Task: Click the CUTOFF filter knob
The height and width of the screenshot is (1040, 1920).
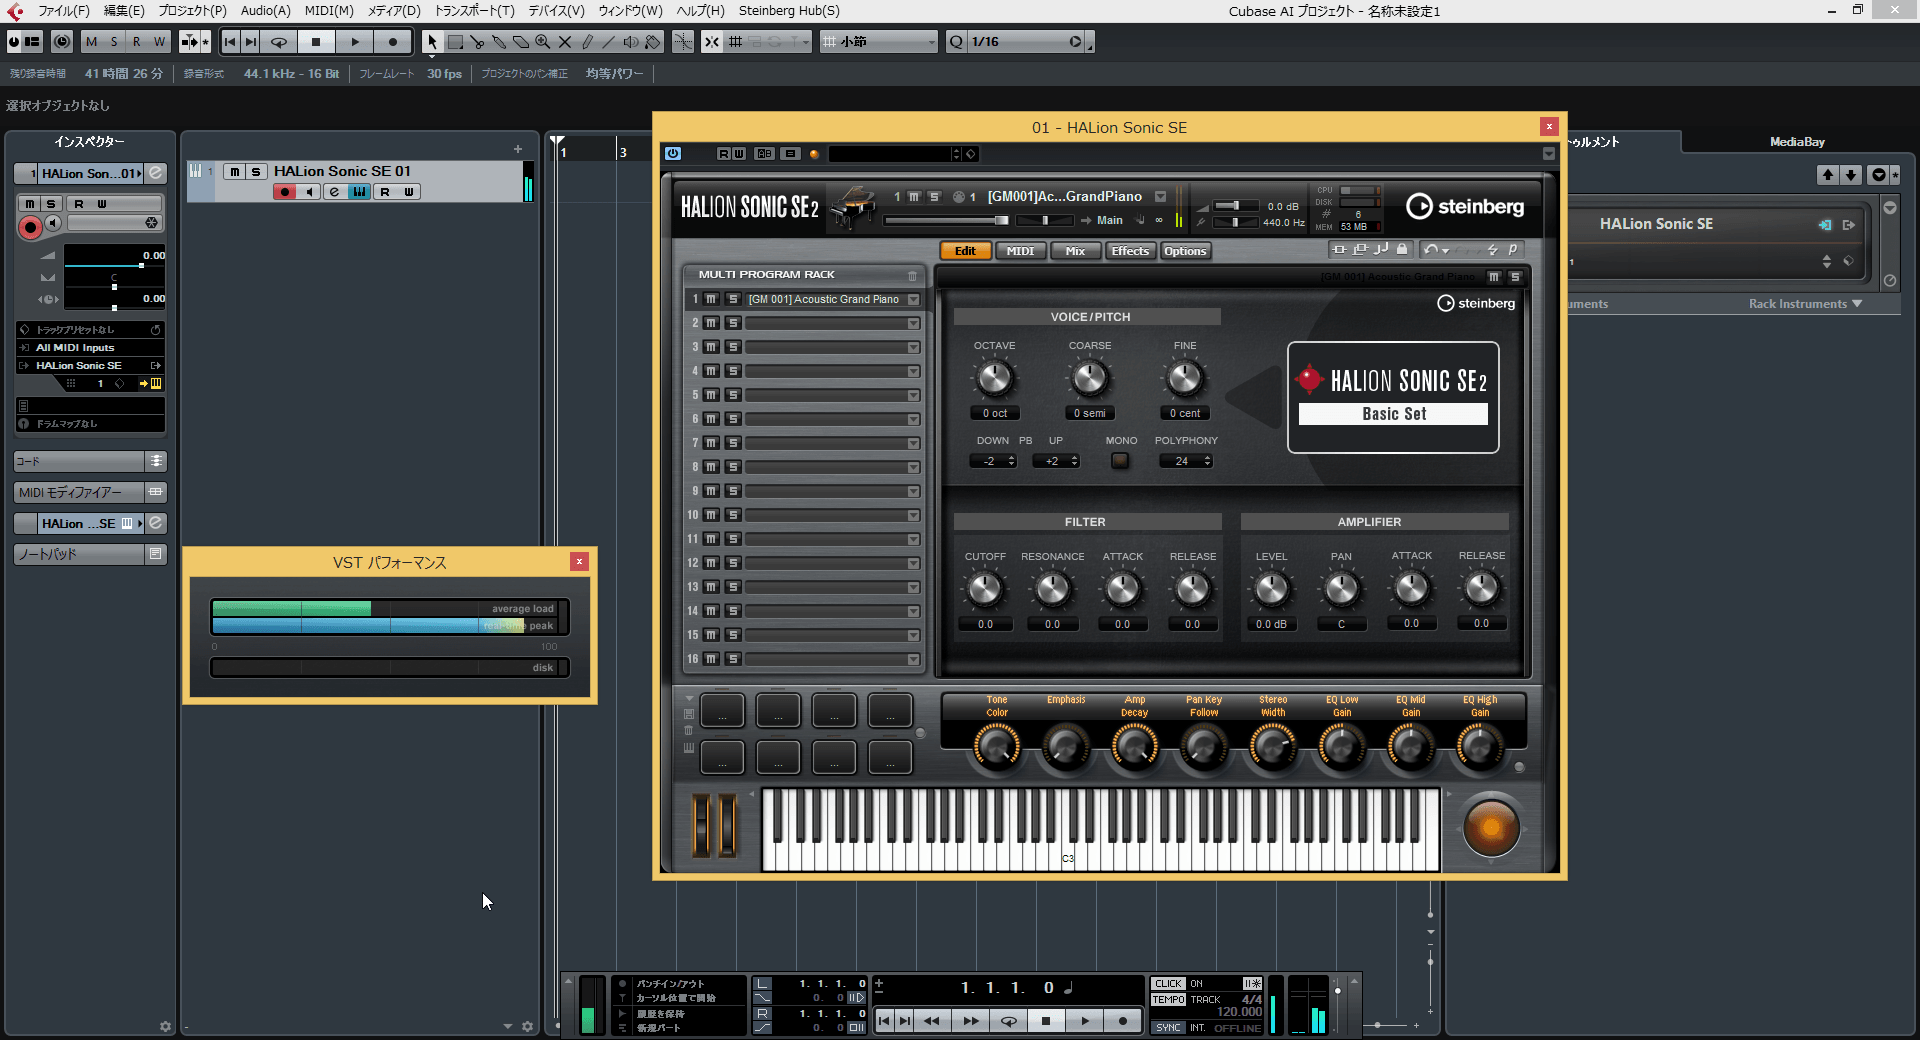Action: click(985, 589)
